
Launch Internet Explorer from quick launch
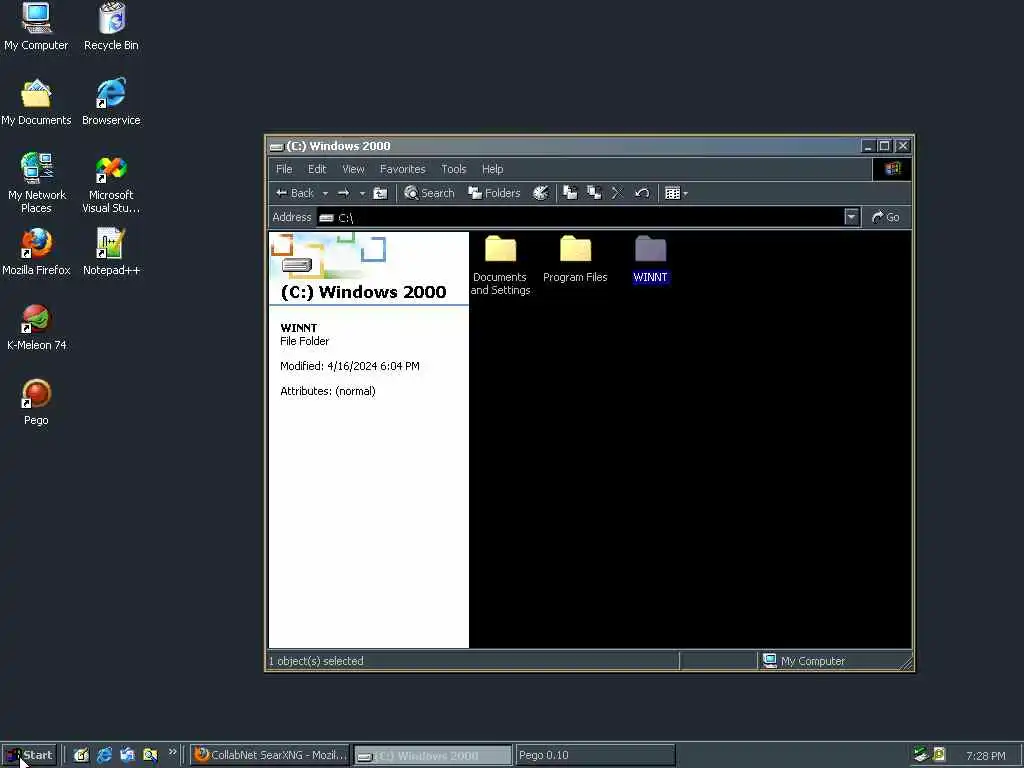[x=104, y=755]
